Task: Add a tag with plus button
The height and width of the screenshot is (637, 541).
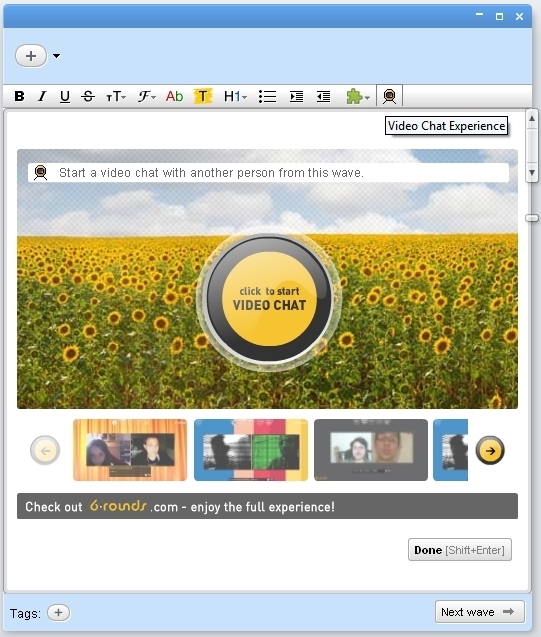Action: 58,613
